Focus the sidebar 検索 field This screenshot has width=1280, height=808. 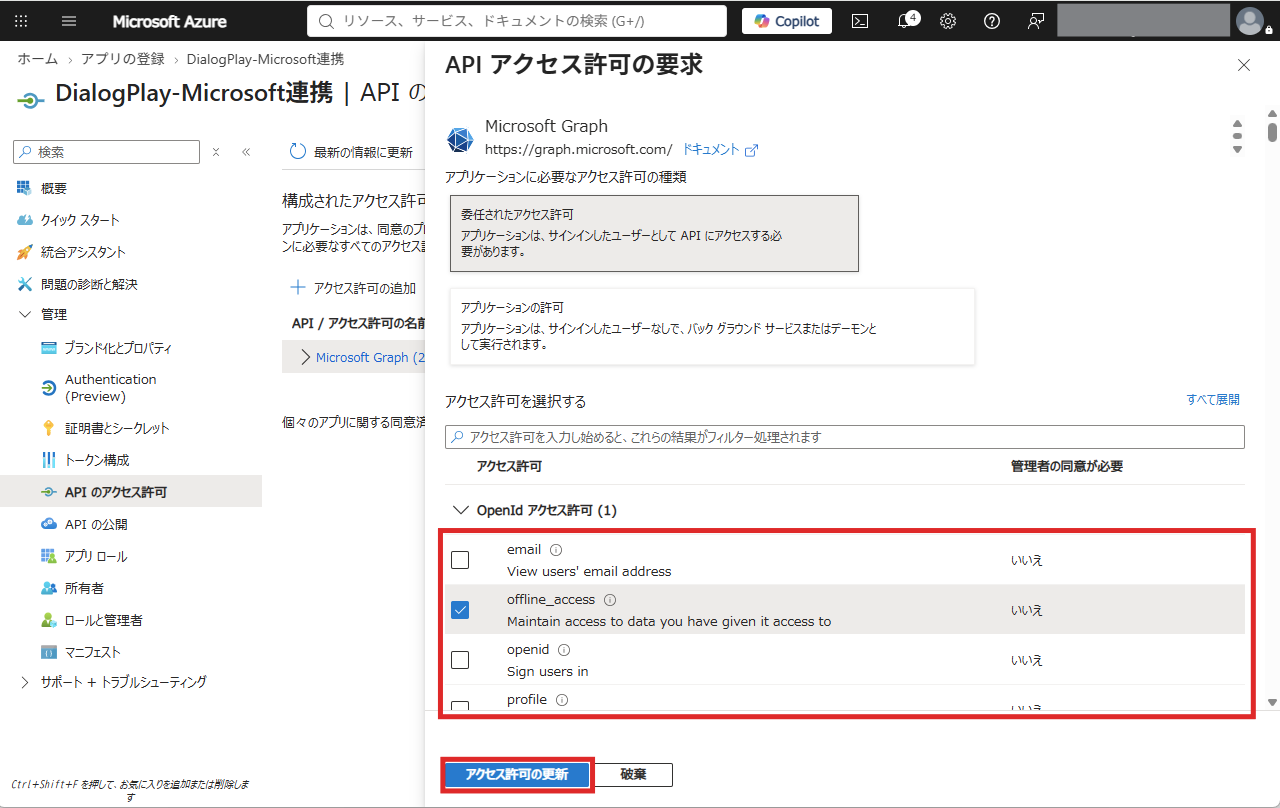[x=107, y=152]
